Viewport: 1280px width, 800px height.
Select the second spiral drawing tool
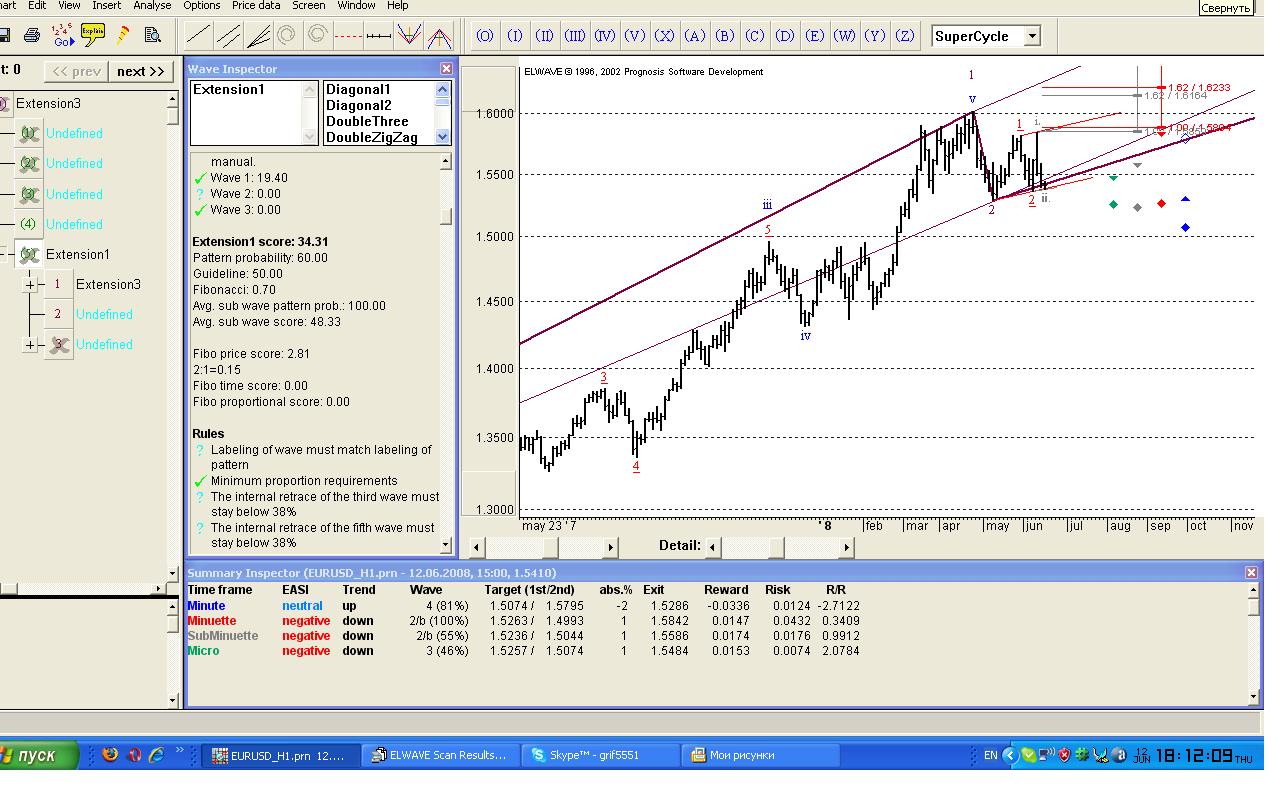(x=318, y=36)
